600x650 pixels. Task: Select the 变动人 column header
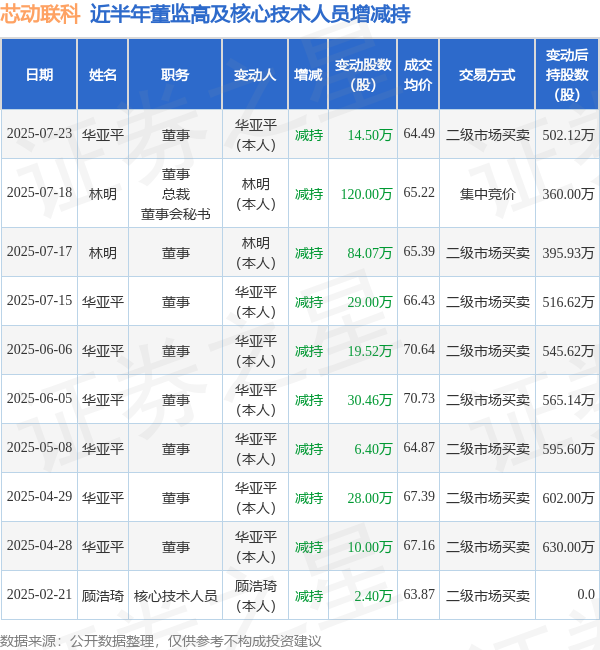pyautogui.click(x=255, y=75)
